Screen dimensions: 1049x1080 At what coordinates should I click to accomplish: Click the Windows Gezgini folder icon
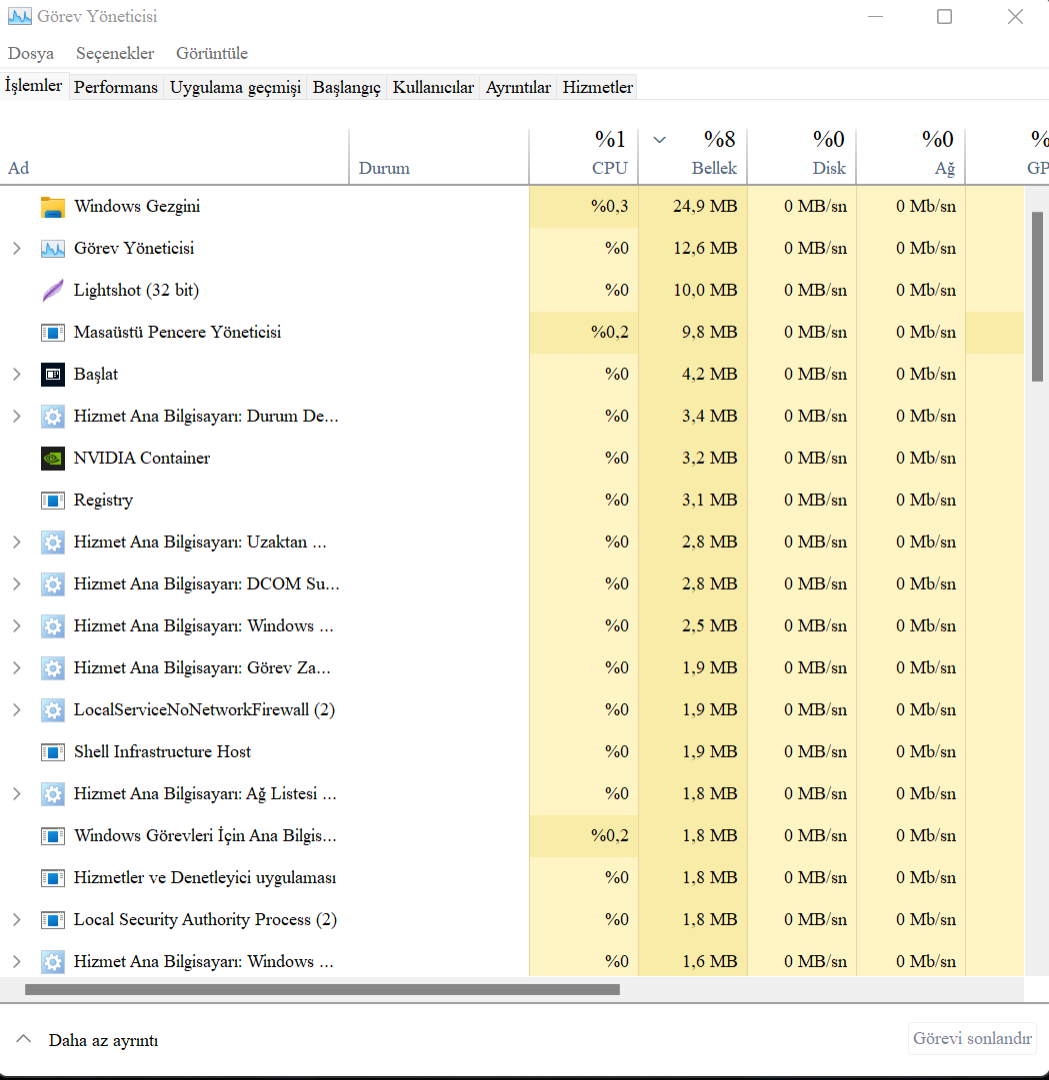tap(52, 207)
